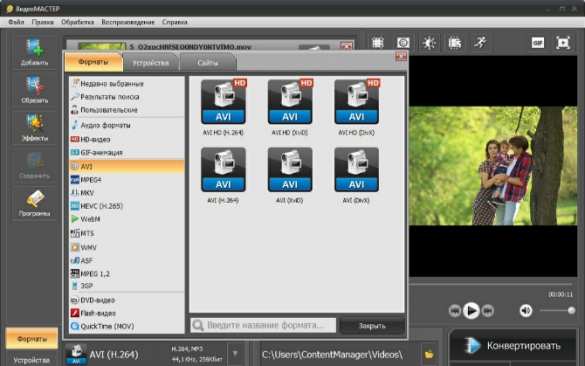Select Недавно выбранные in the list
This screenshot has width=585, height=366.
[127, 84]
